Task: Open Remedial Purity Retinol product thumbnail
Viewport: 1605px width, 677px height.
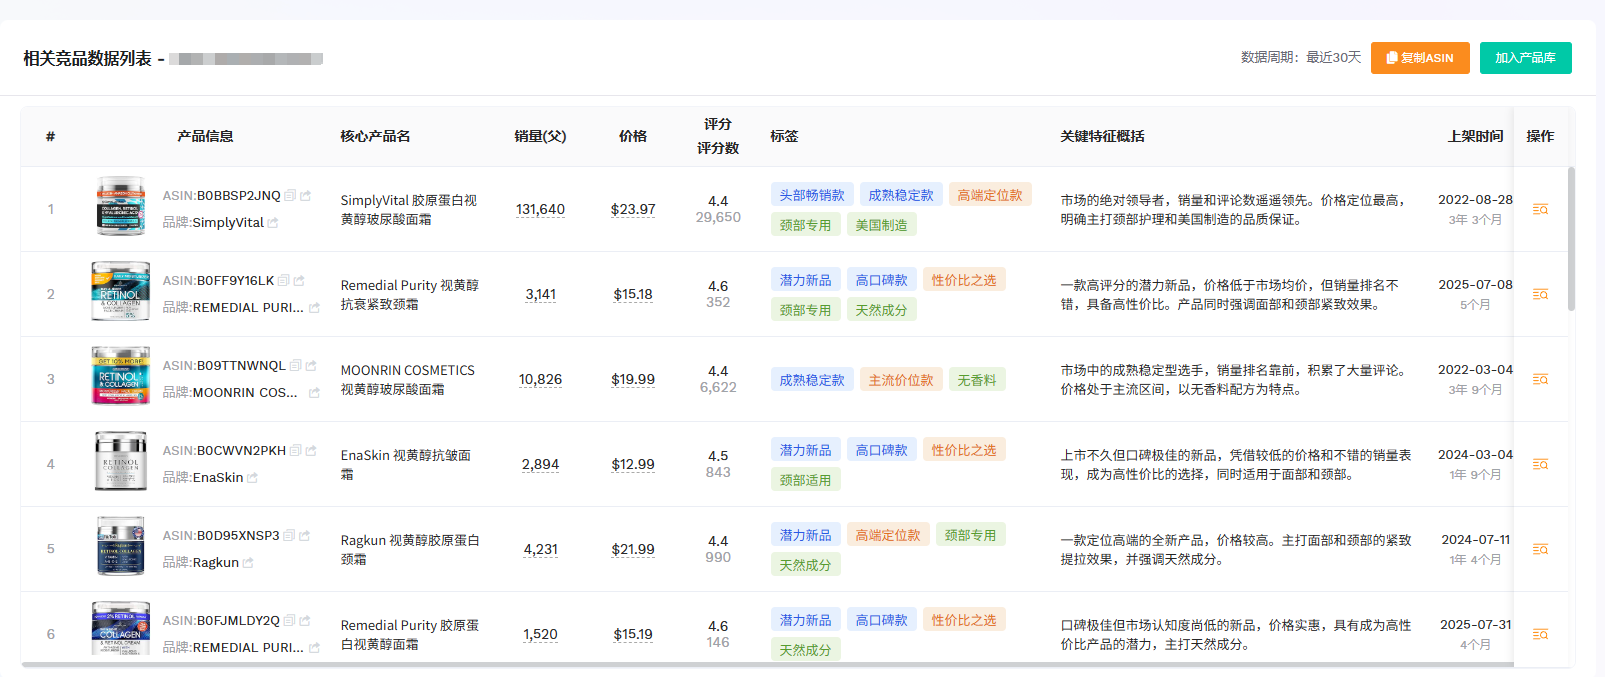Action: (120, 291)
